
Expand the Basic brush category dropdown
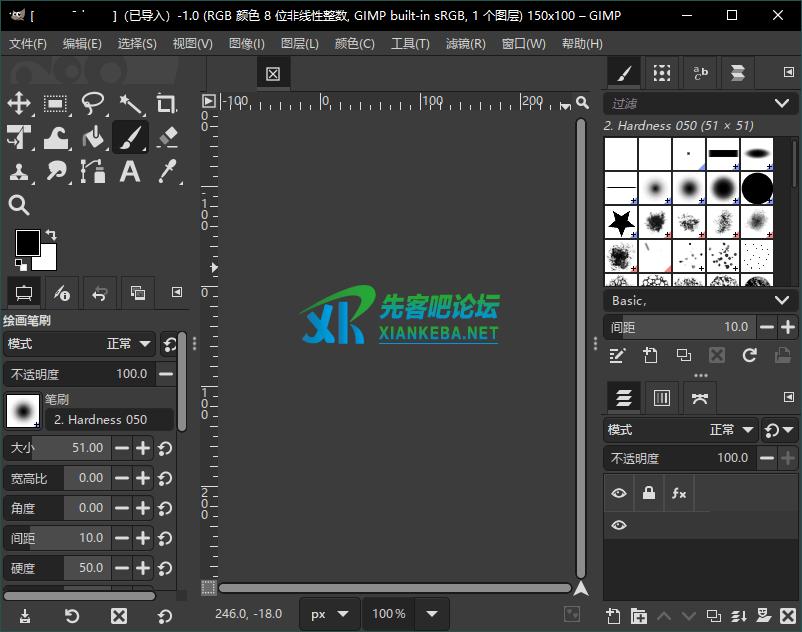[700, 300]
